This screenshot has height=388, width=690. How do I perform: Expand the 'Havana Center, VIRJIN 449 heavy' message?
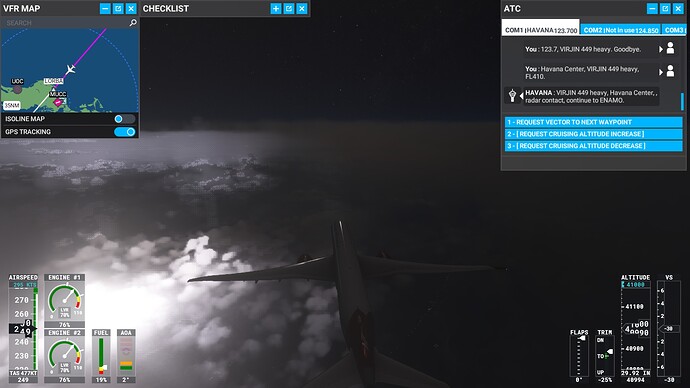pyautogui.click(x=661, y=72)
